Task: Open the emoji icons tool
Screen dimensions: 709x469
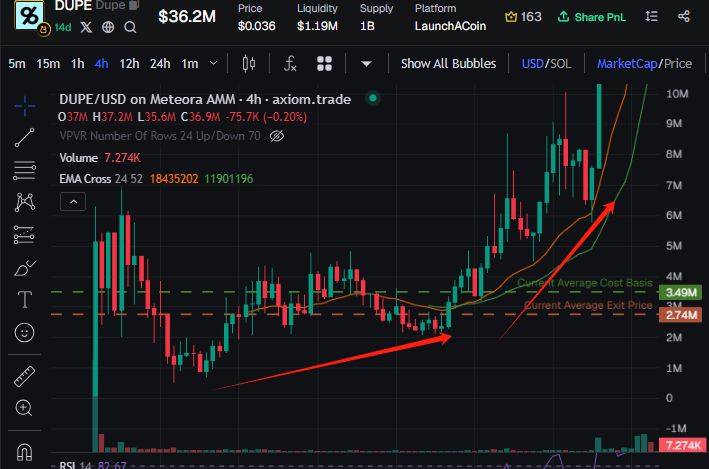Action: (24, 333)
